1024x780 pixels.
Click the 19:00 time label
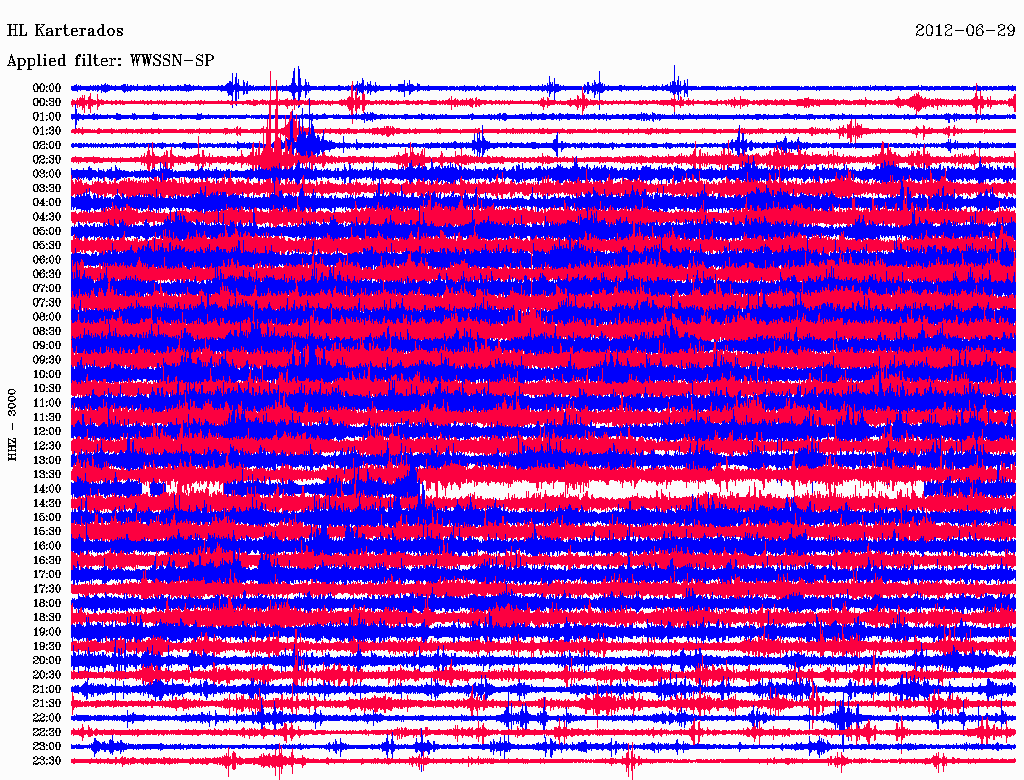click(x=47, y=632)
